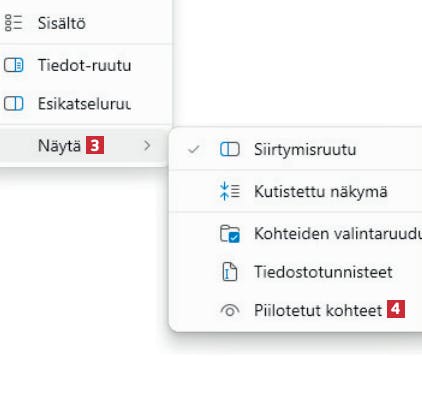Click the Tiedostotunnisteet file extension icon
The width and height of the screenshot is (422, 399).
pyautogui.click(x=230, y=272)
